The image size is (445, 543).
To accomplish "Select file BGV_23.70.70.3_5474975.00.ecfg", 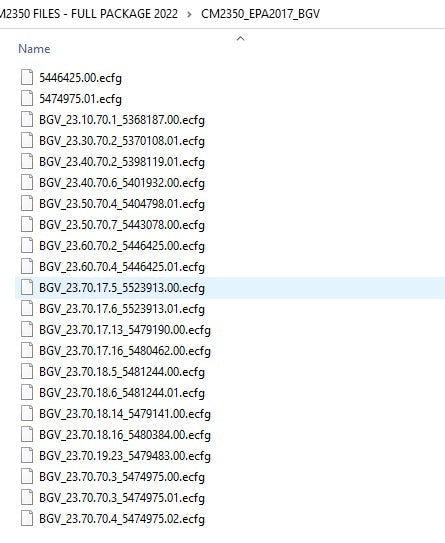I will pos(122,477).
